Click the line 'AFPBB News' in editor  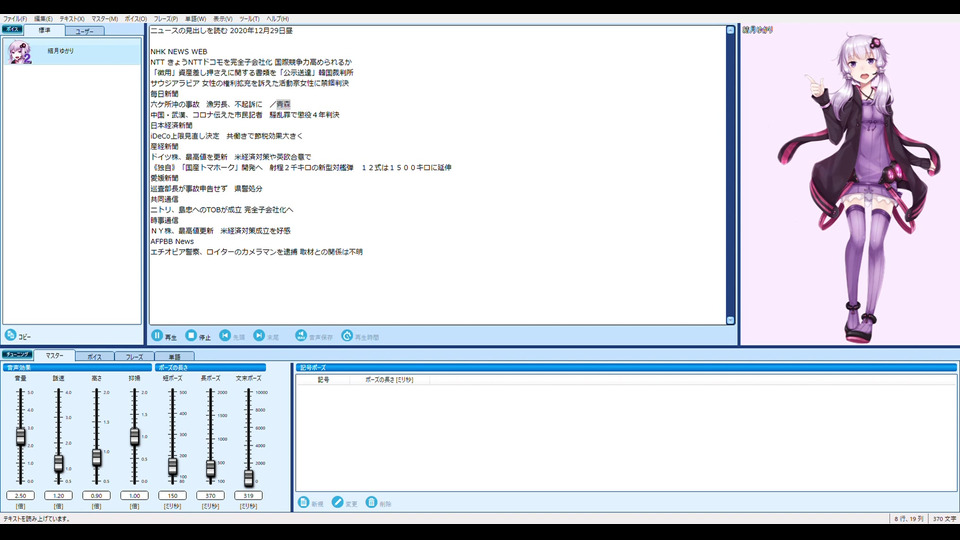[172, 241]
